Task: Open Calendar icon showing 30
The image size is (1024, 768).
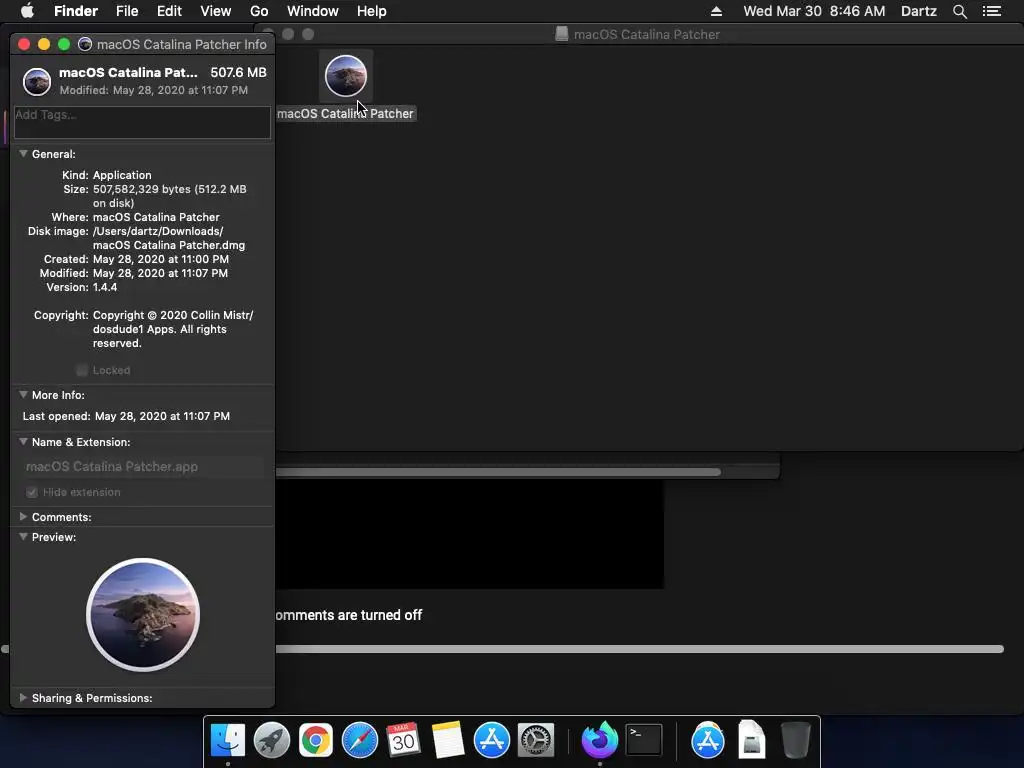Action: pyautogui.click(x=403, y=740)
